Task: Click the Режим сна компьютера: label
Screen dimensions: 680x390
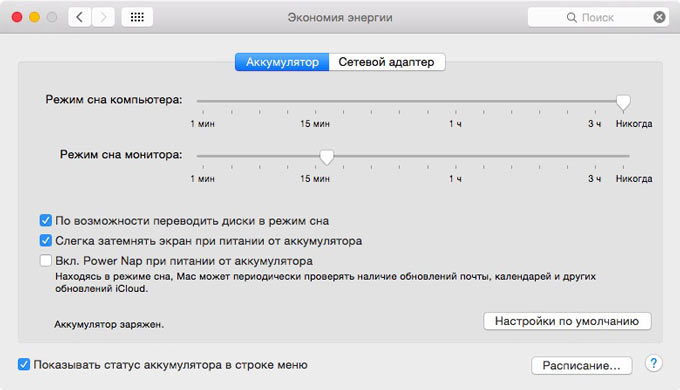Action: 114,100
